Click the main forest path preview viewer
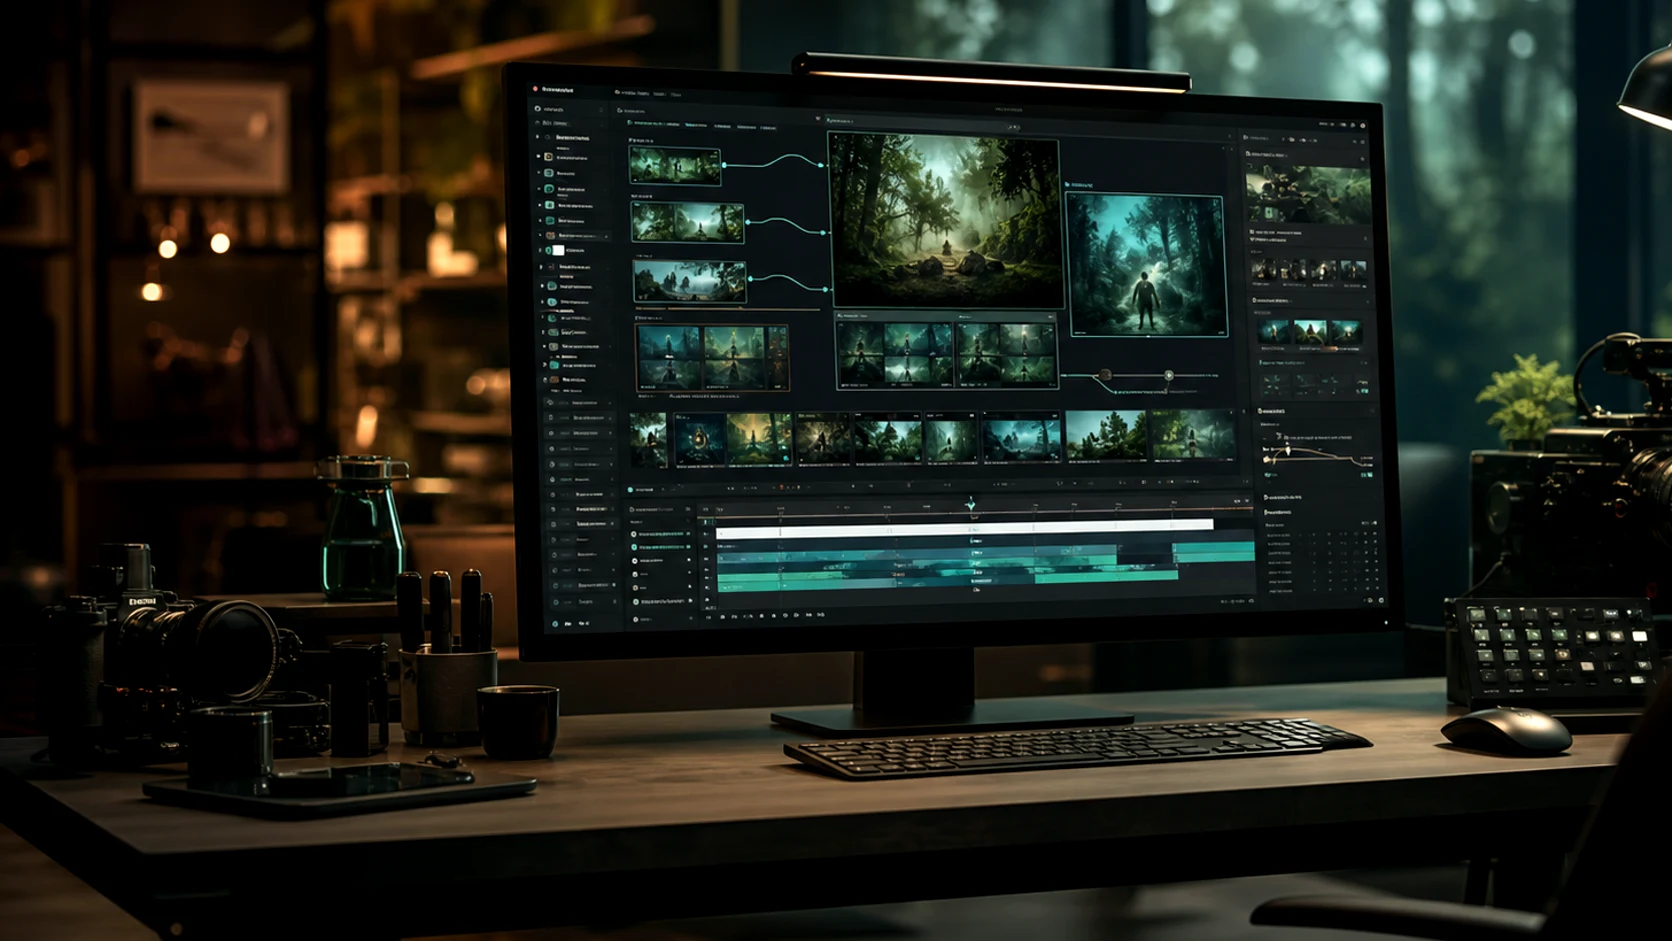 [946, 221]
